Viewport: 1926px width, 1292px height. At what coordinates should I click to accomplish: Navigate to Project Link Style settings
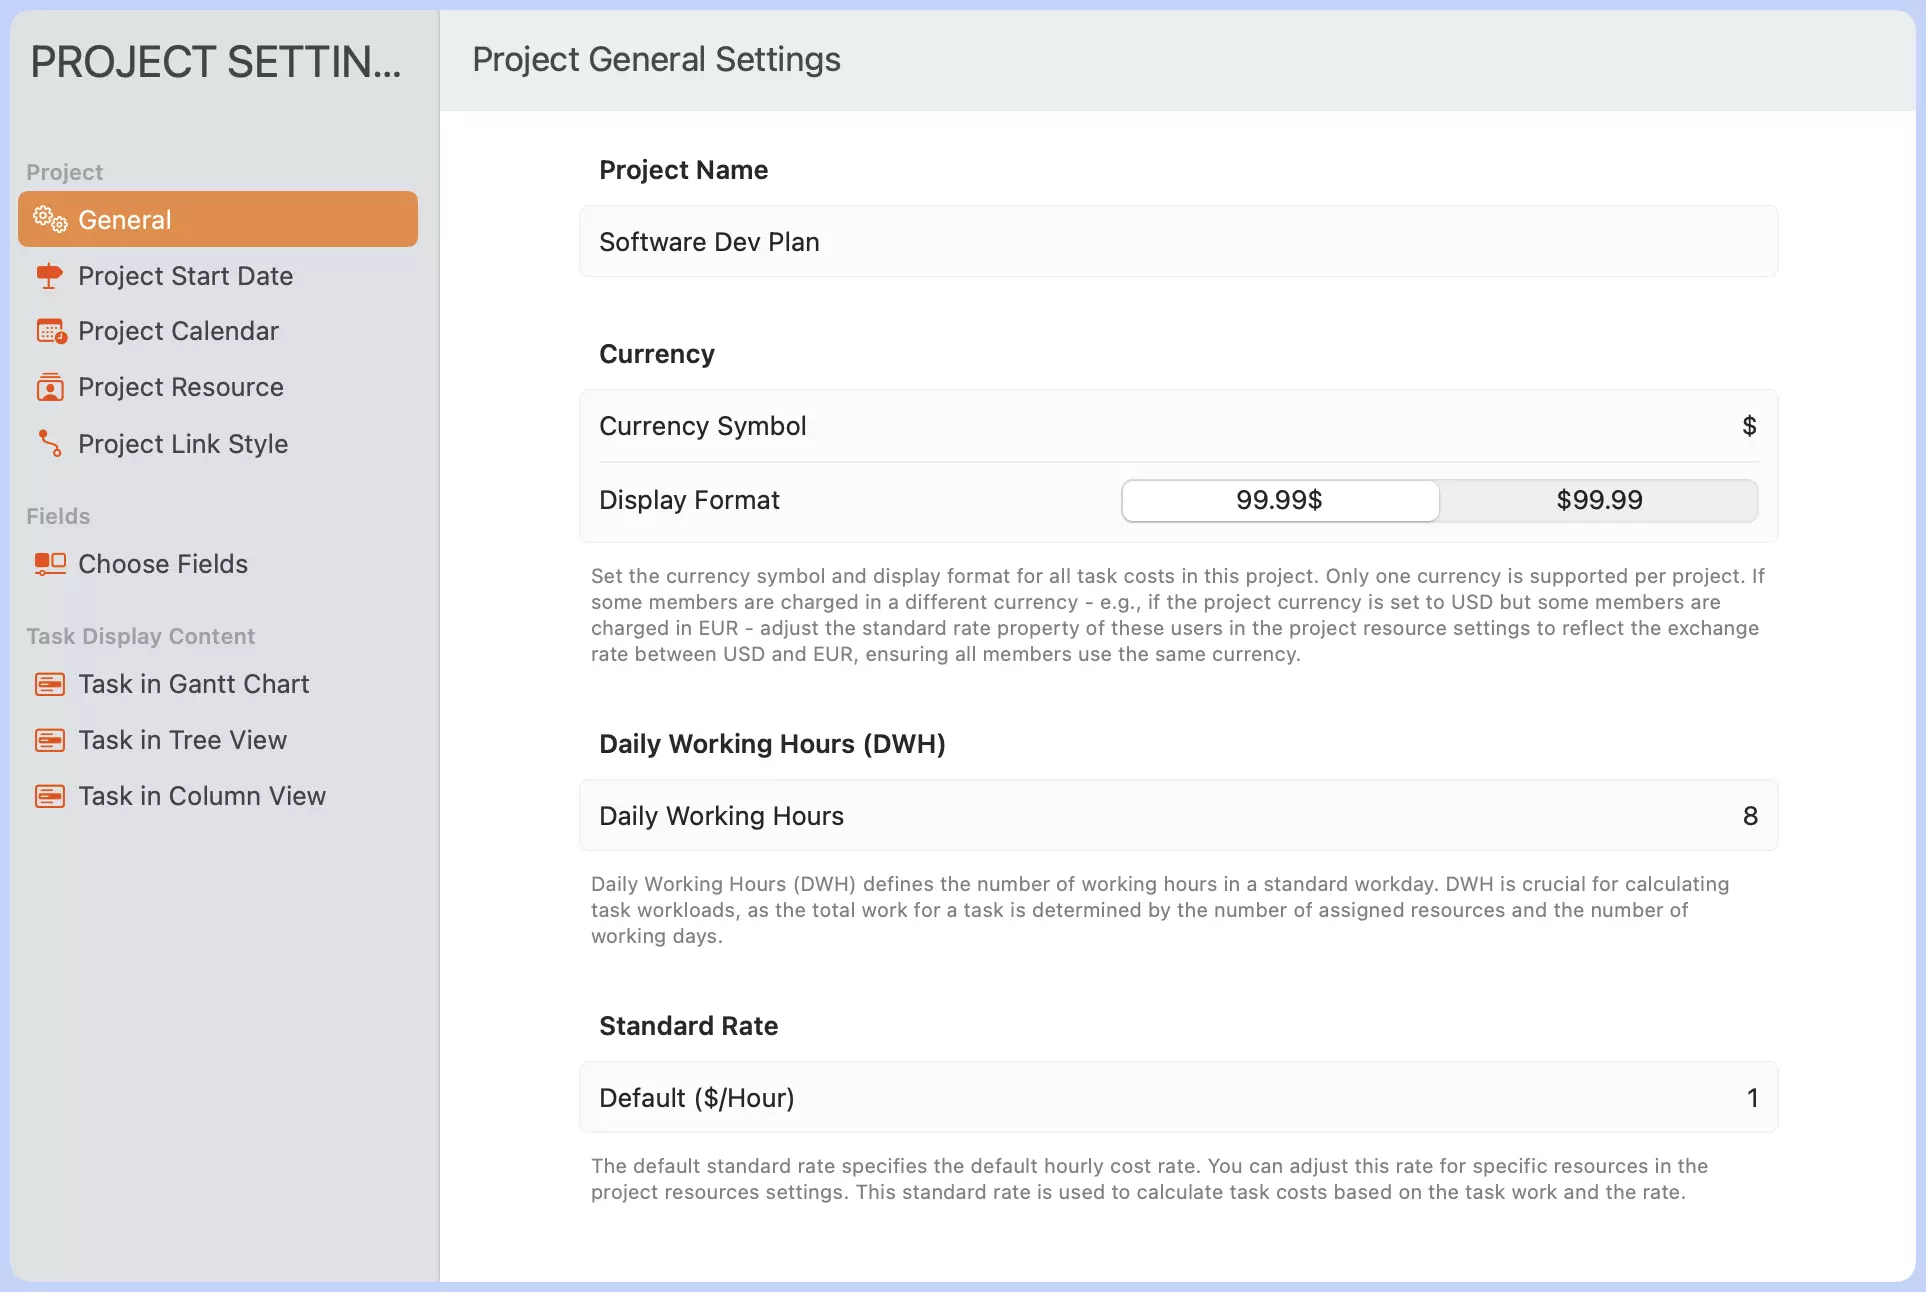tap(183, 444)
